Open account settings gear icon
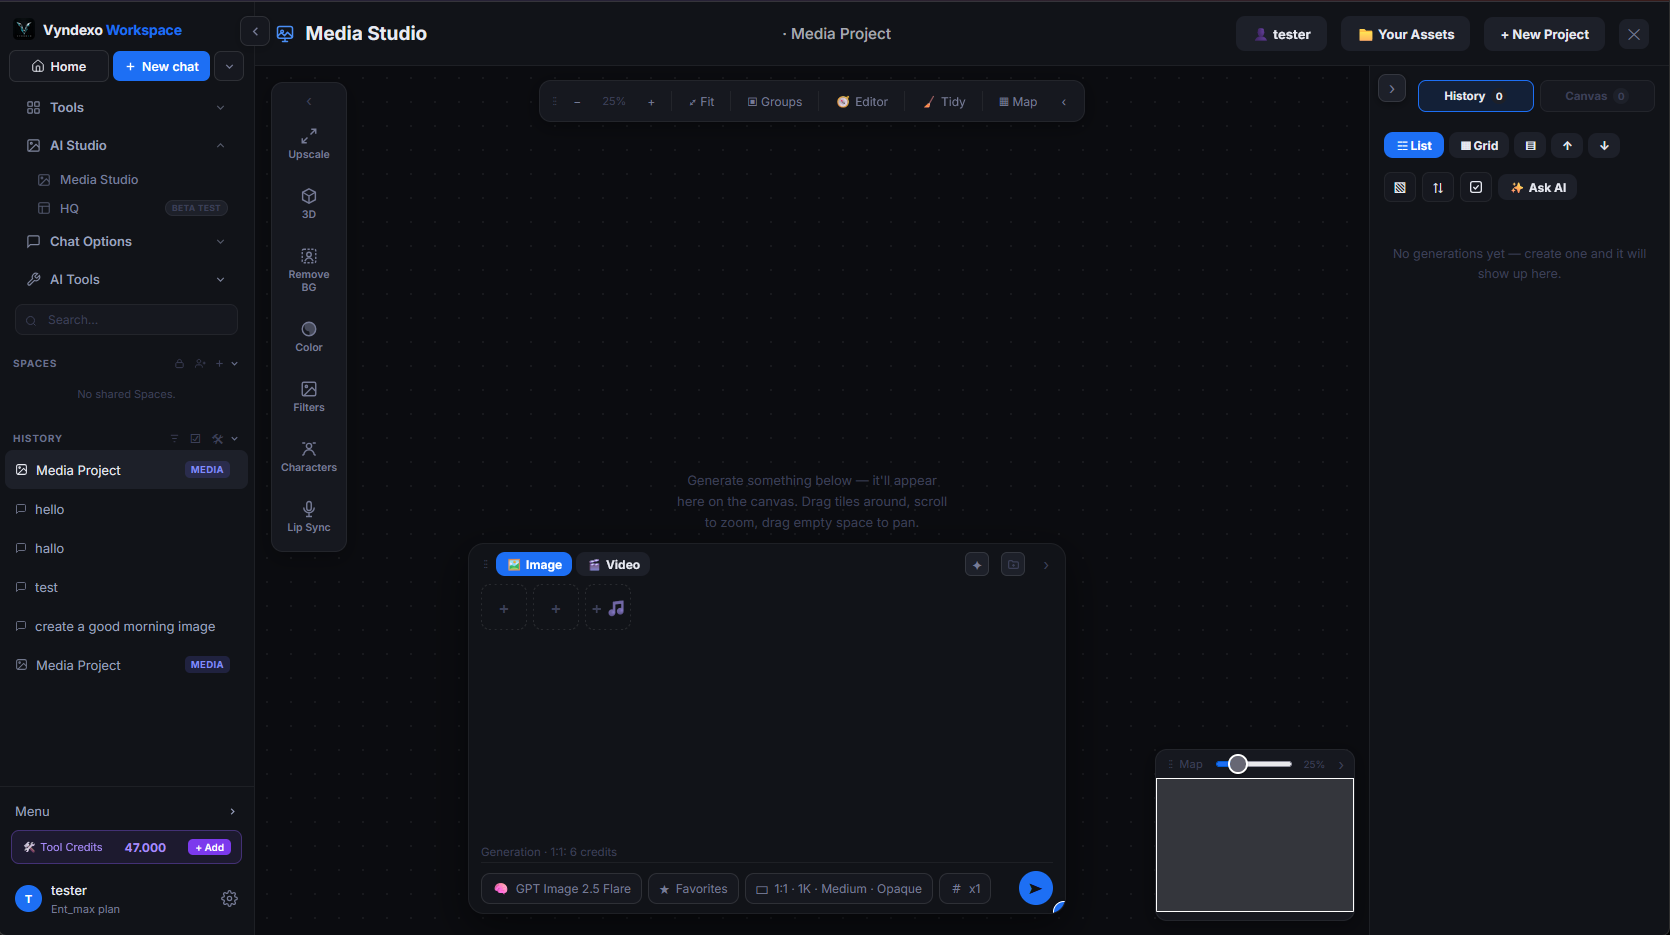The width and height of the screenshot is (1670, 935). pos(229,899)
